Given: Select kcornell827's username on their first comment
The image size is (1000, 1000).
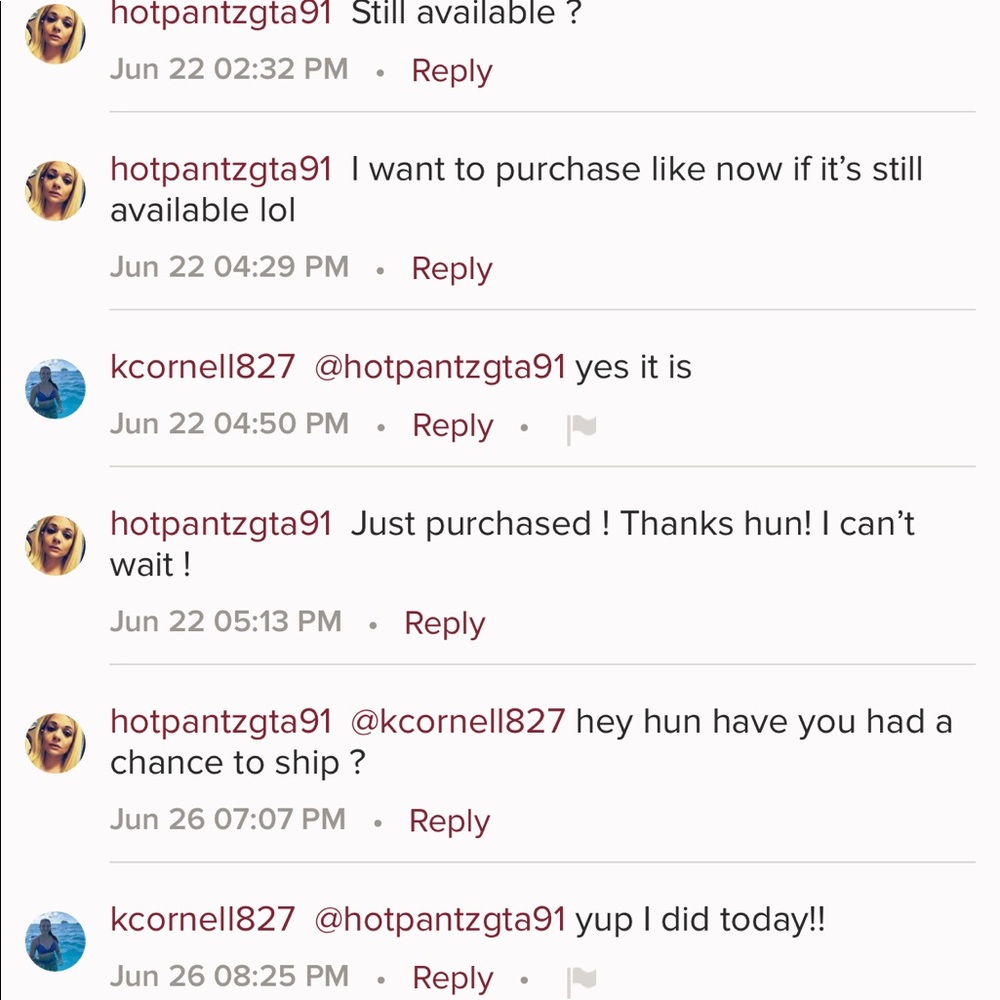Looking at the screenshot, I should (x=201, y=366).
